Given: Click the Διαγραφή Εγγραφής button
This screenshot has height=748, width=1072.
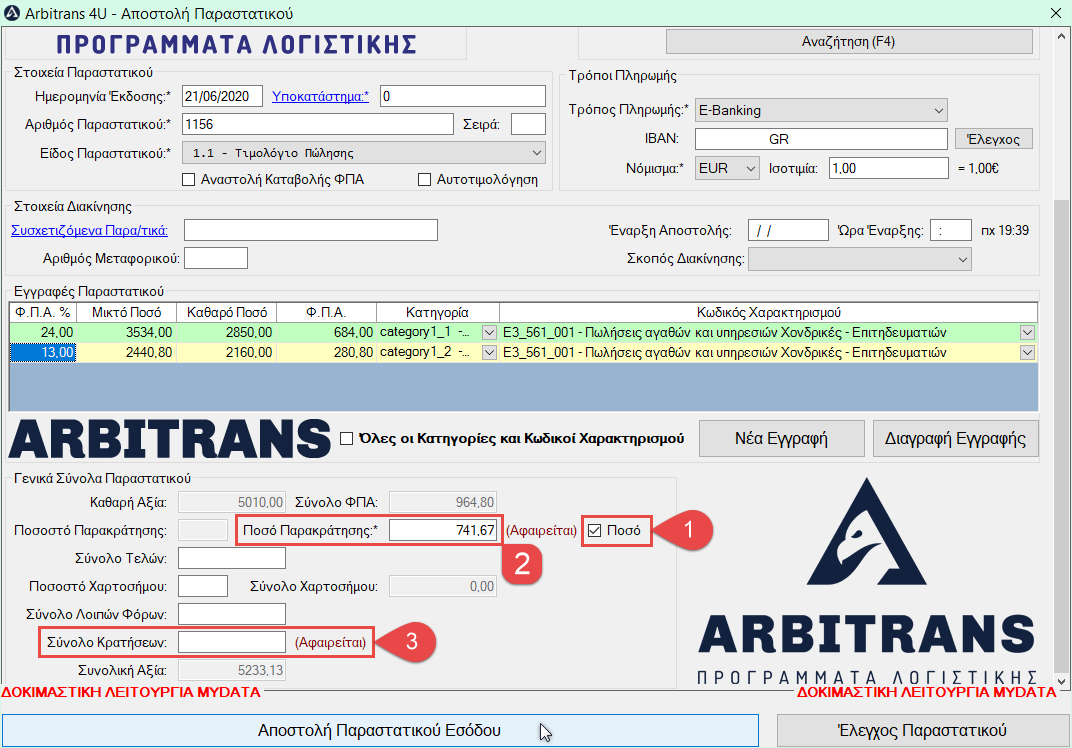Looking at the screenshot, I should (956, 438).
